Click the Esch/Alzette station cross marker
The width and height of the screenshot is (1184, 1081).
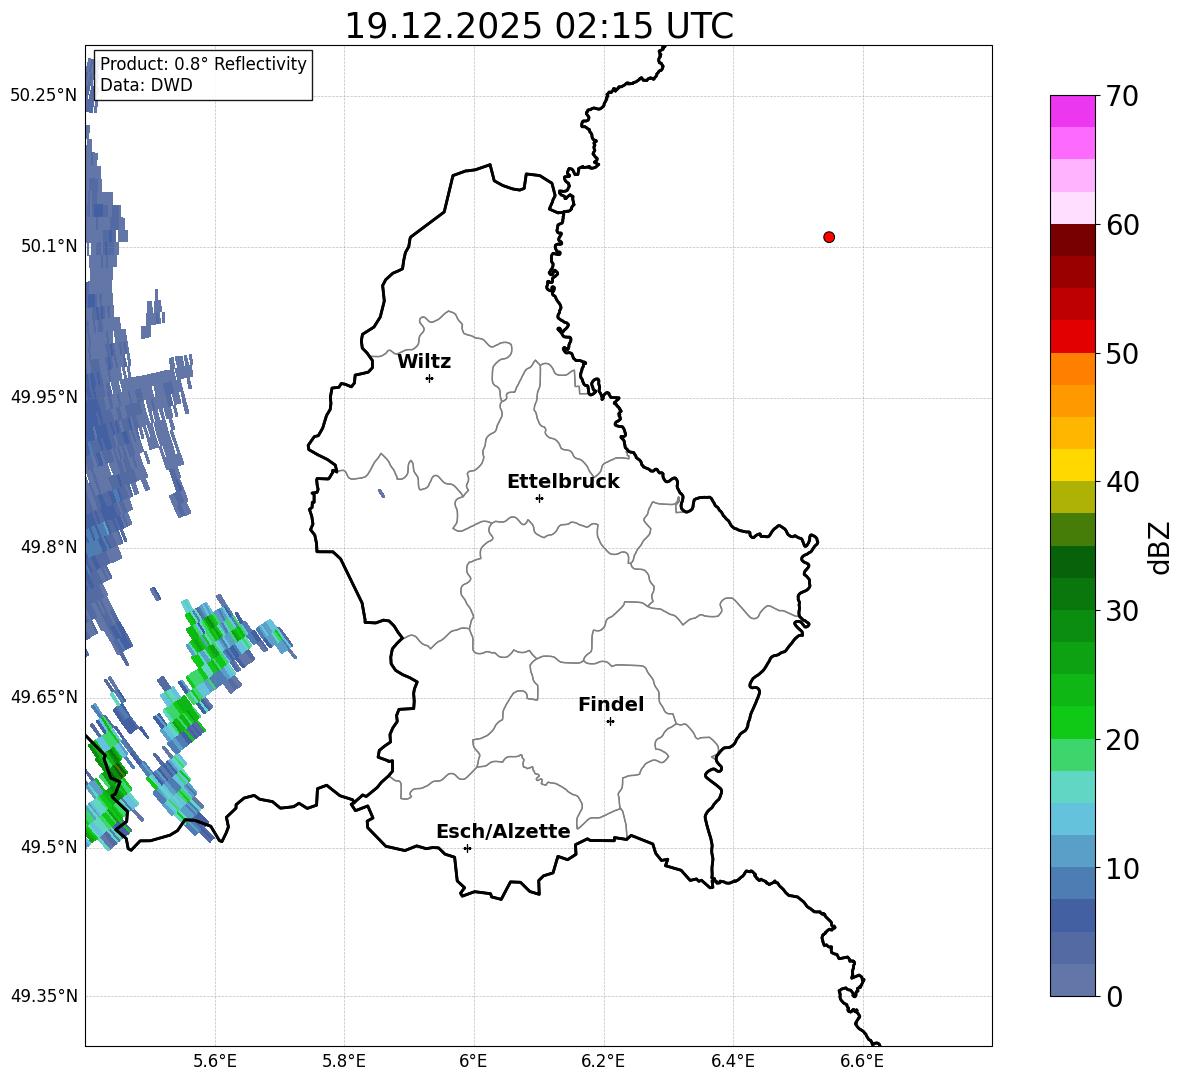pyautogui.click(x=467, y=848)
